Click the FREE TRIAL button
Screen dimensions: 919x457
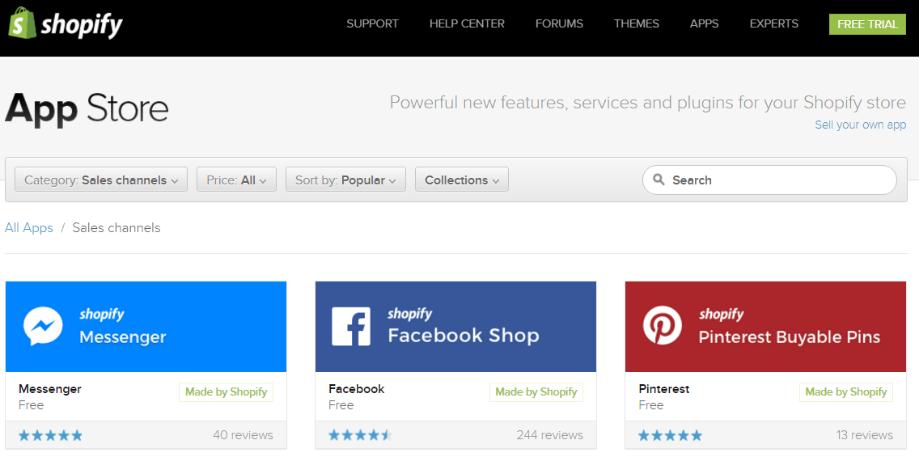point(867,24)
